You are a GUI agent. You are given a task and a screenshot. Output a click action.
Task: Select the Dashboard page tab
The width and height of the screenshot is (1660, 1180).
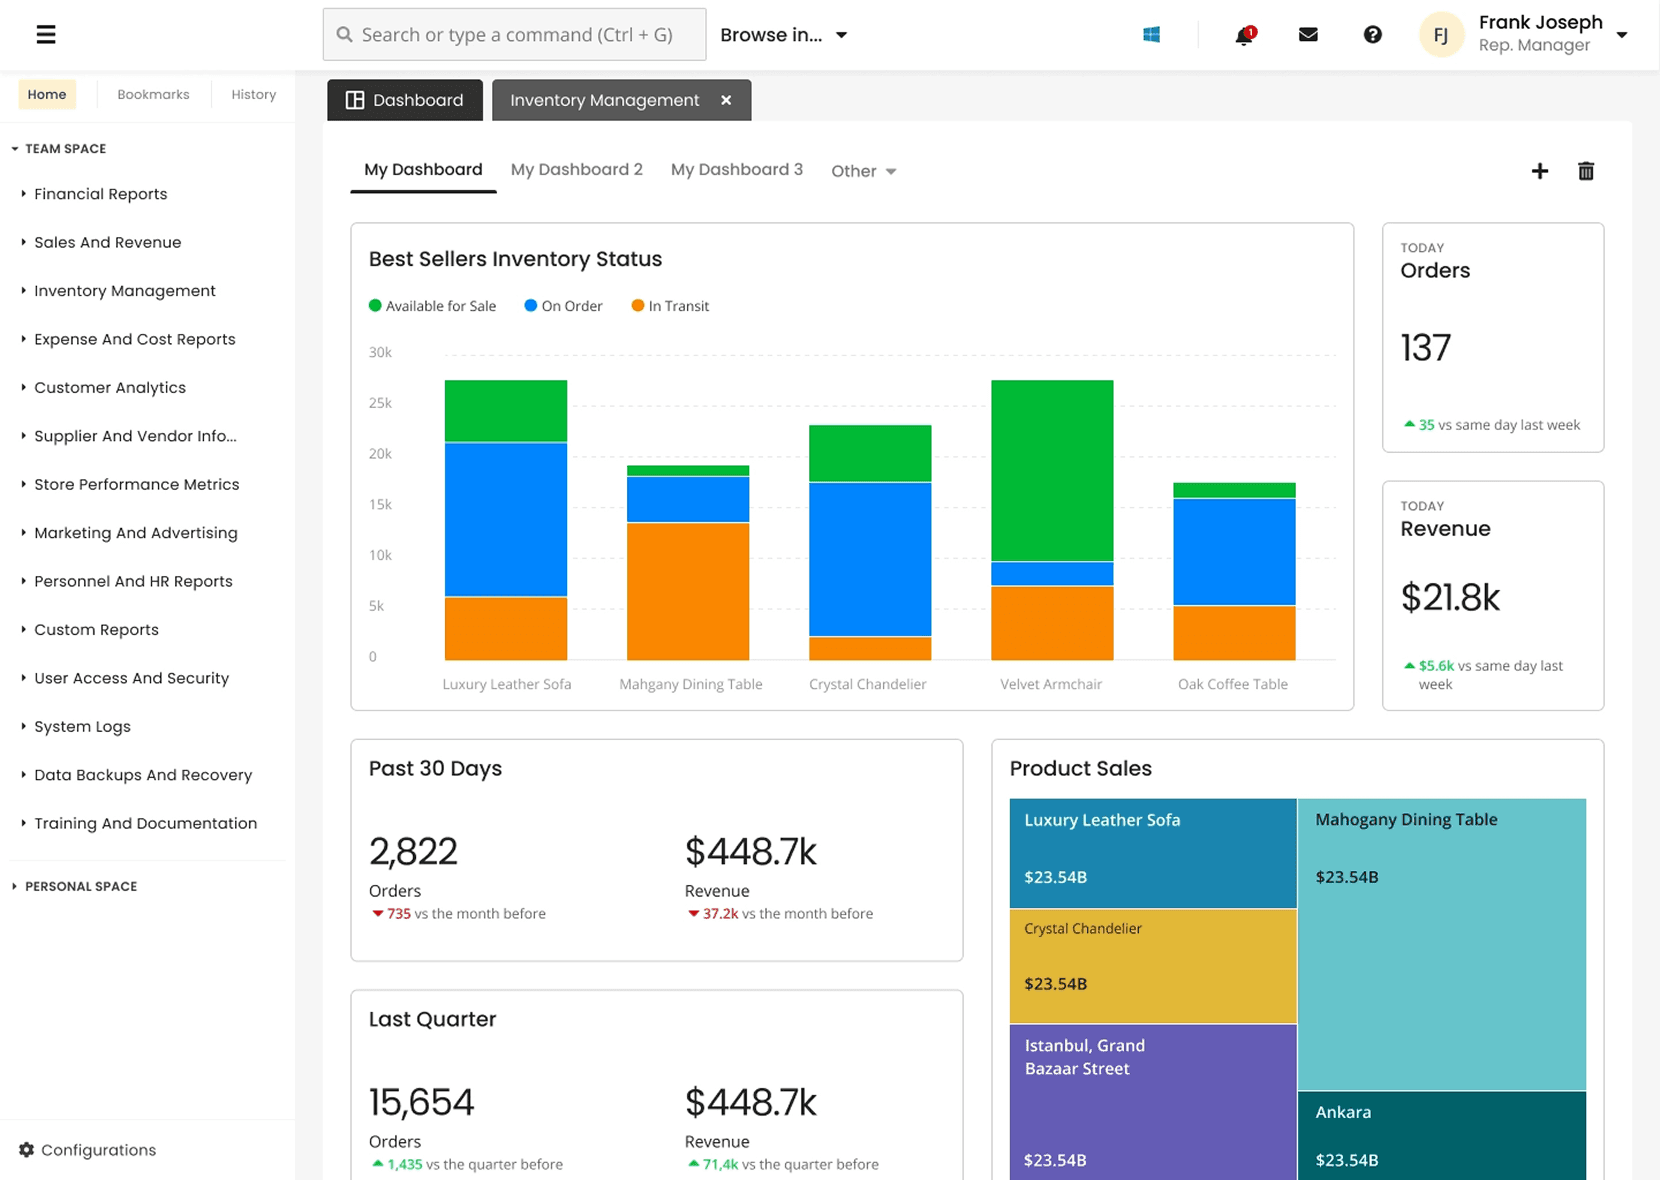(405, 100)
